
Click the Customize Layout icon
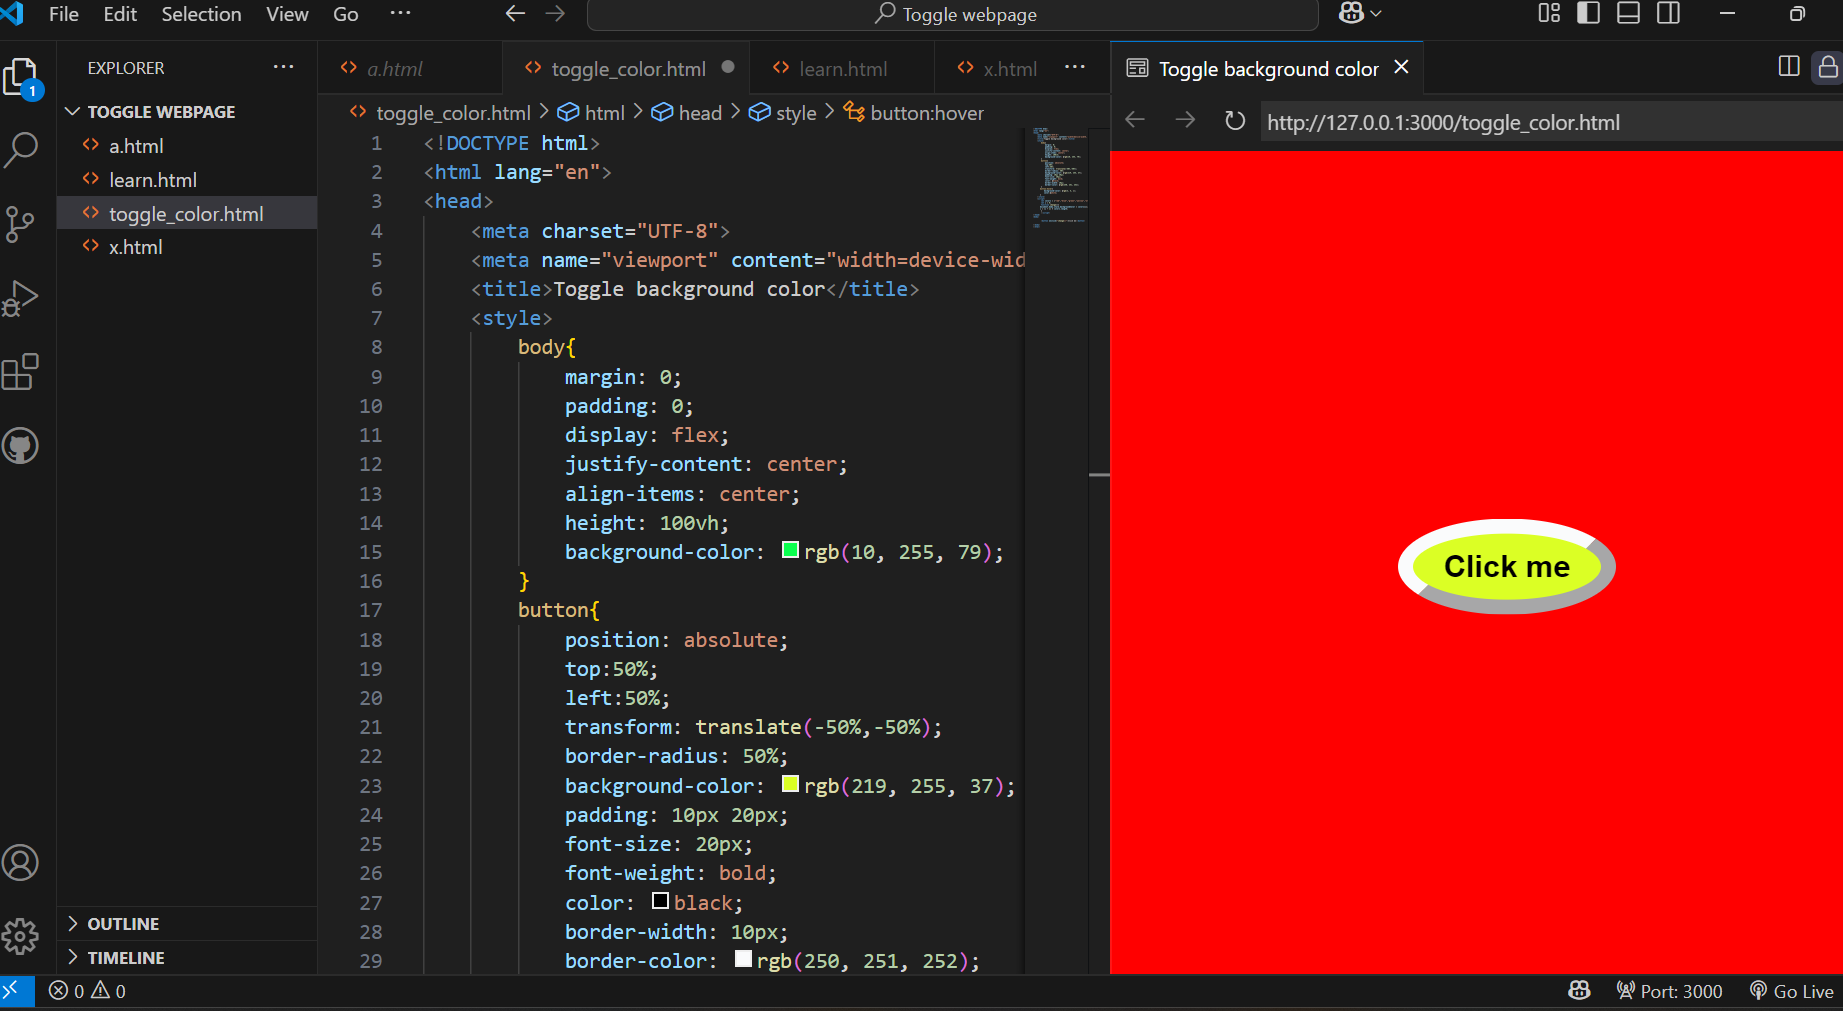pyautogui.click(x=1549, y=13)
